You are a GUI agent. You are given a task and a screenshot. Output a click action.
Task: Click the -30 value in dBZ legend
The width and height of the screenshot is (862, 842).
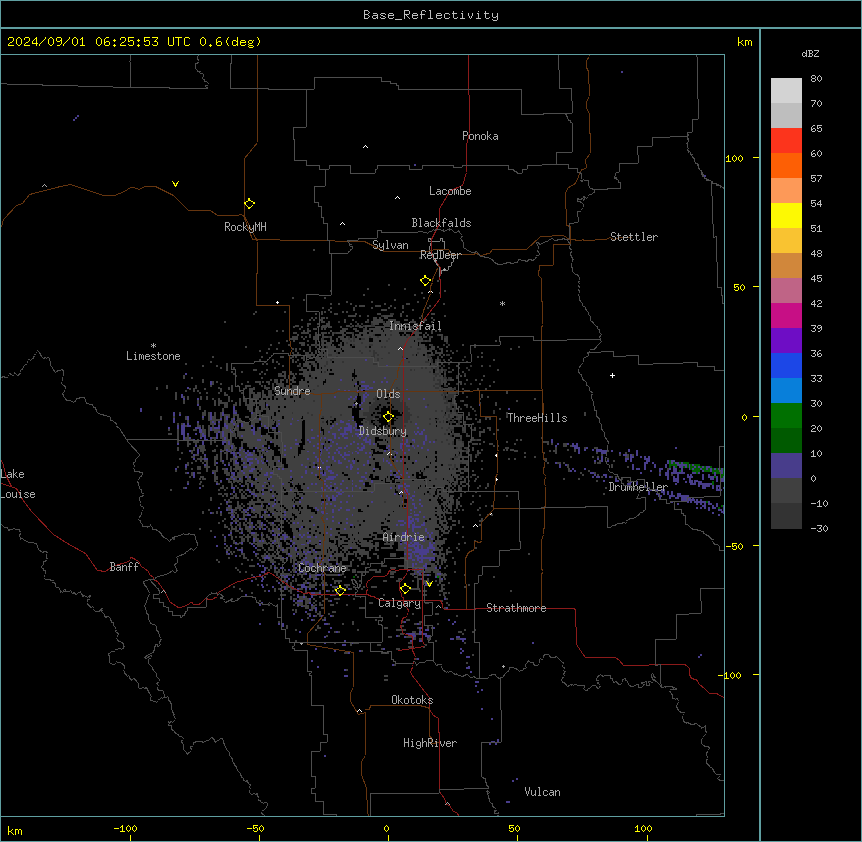819,529
